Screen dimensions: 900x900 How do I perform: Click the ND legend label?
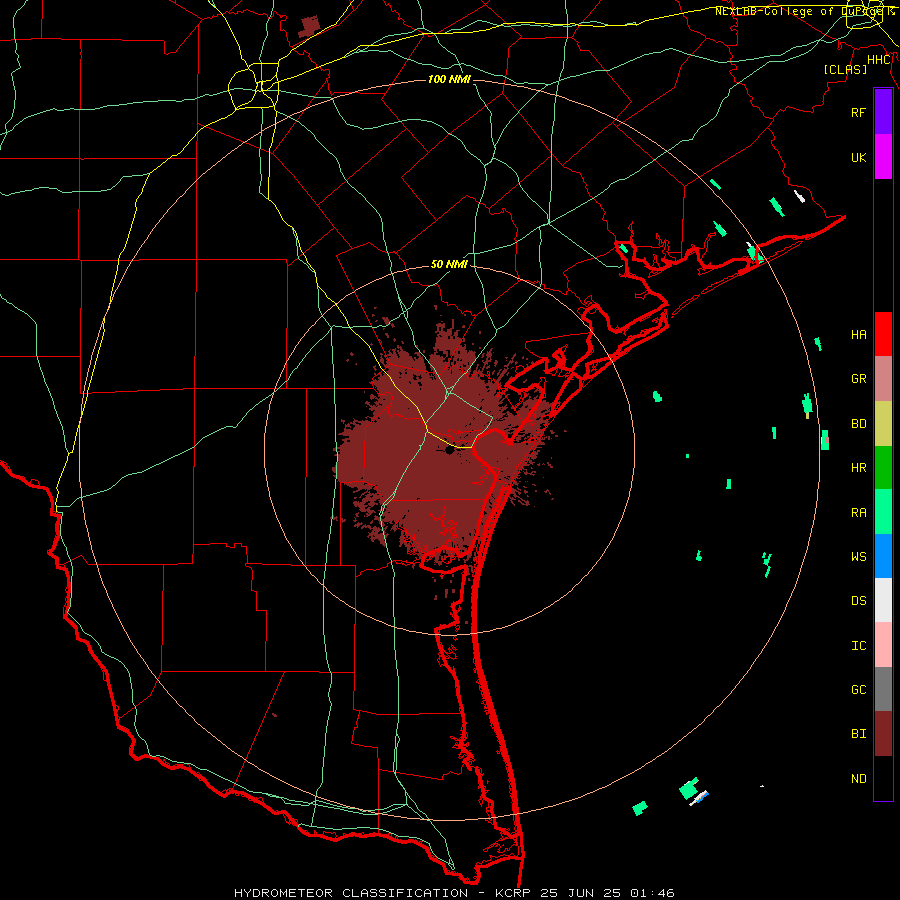pyautogui.click(x=859, y=779)
